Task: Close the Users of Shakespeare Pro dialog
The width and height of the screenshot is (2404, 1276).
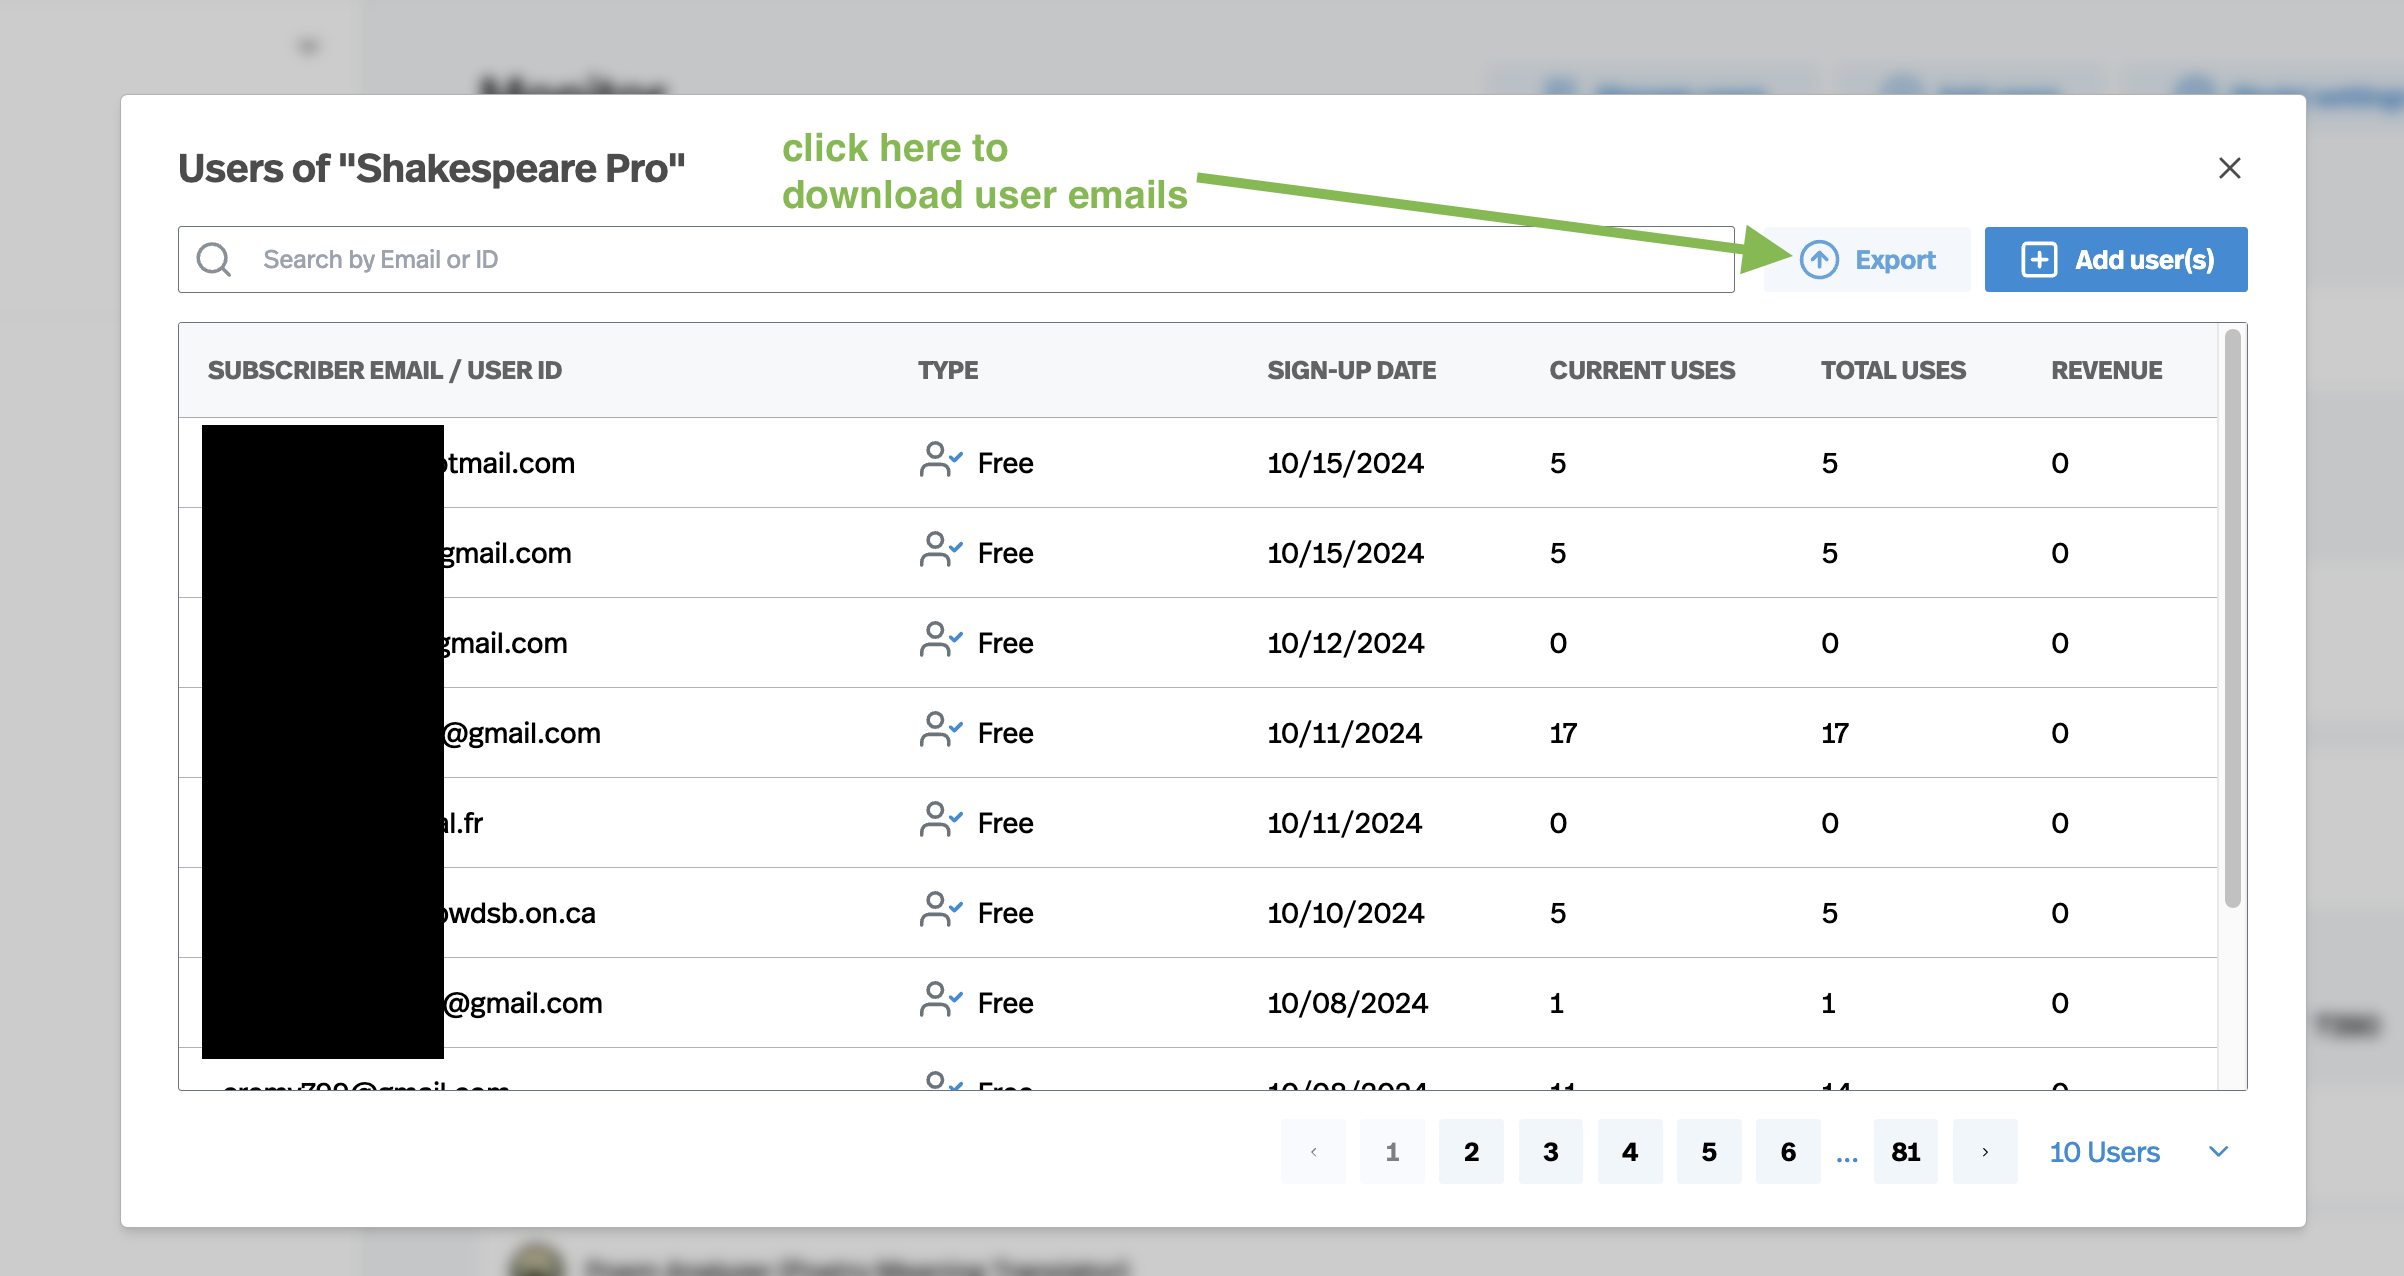Action: point(2229,168)
